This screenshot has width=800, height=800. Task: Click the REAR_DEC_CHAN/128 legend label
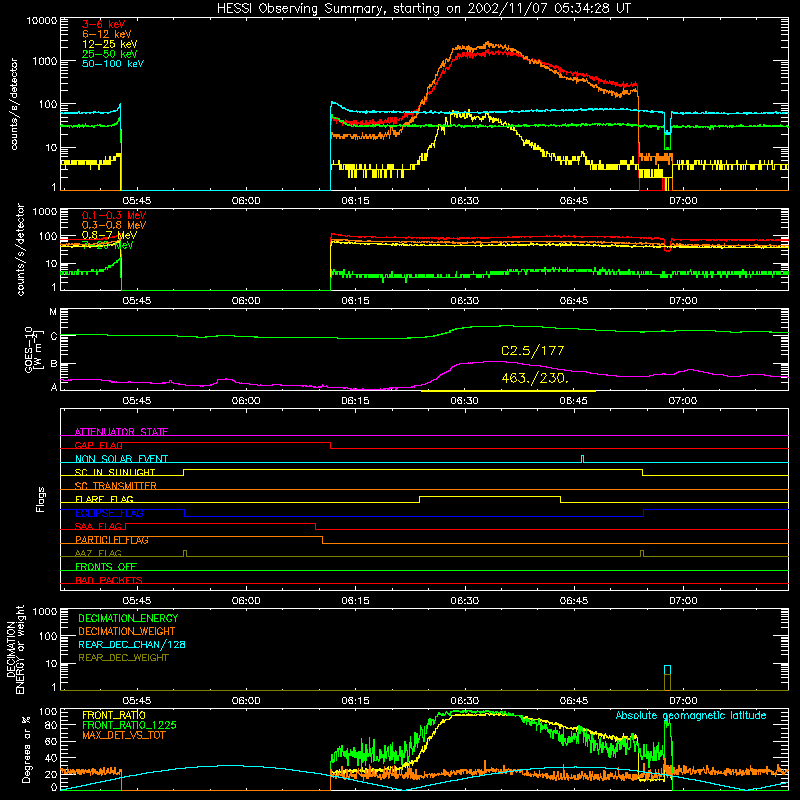pos(132,644)
